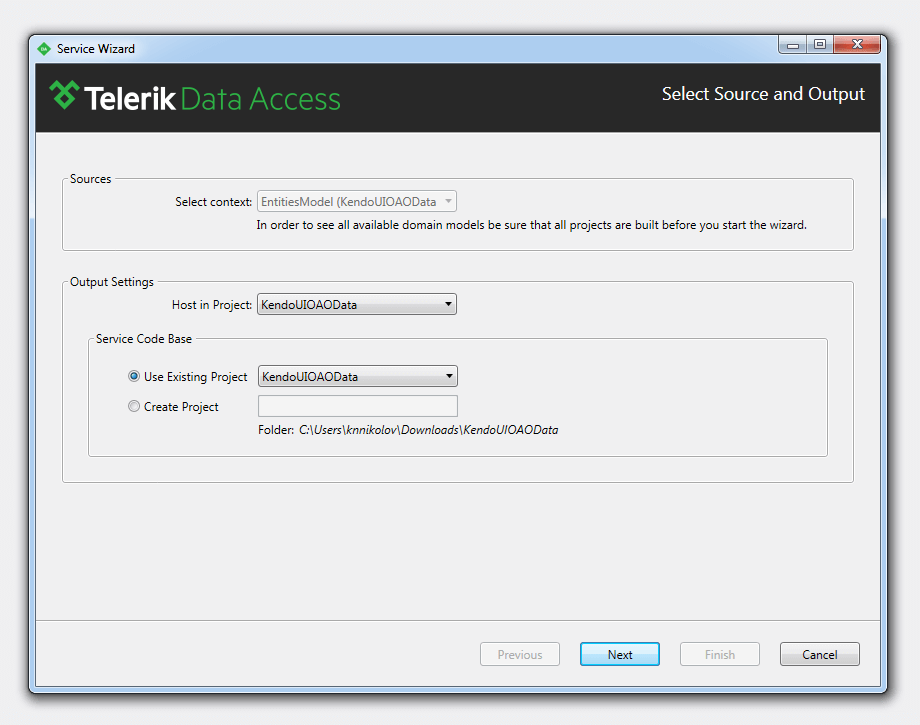This screenshot has height=725, width=920.
Task: Open the Select context dropdown
Action: 357,201
